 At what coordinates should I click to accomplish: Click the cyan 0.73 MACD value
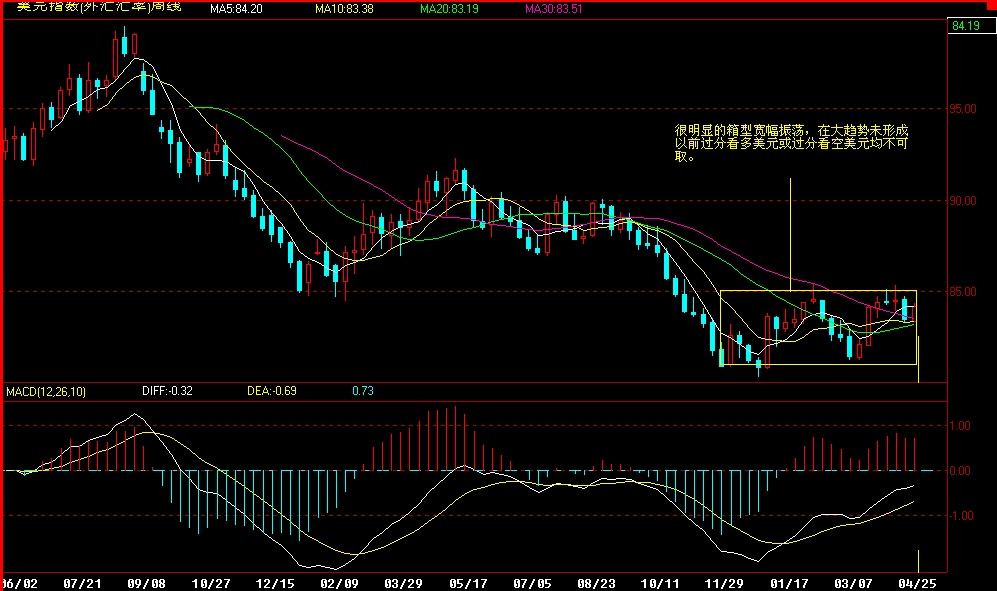363,391
